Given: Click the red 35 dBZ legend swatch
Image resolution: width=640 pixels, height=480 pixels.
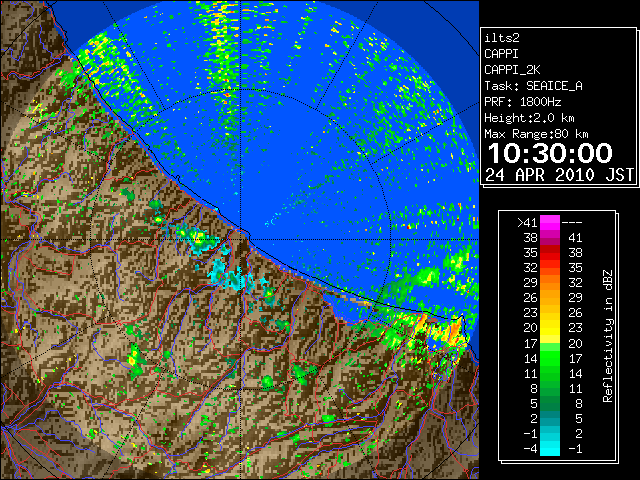Looking at the screenshot, I should point(550,253).
